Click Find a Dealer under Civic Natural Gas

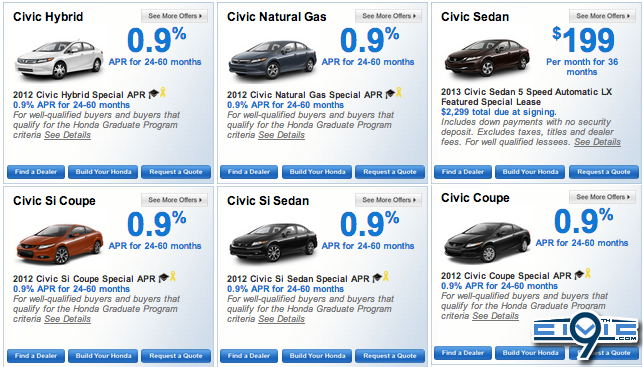point(249,172)
